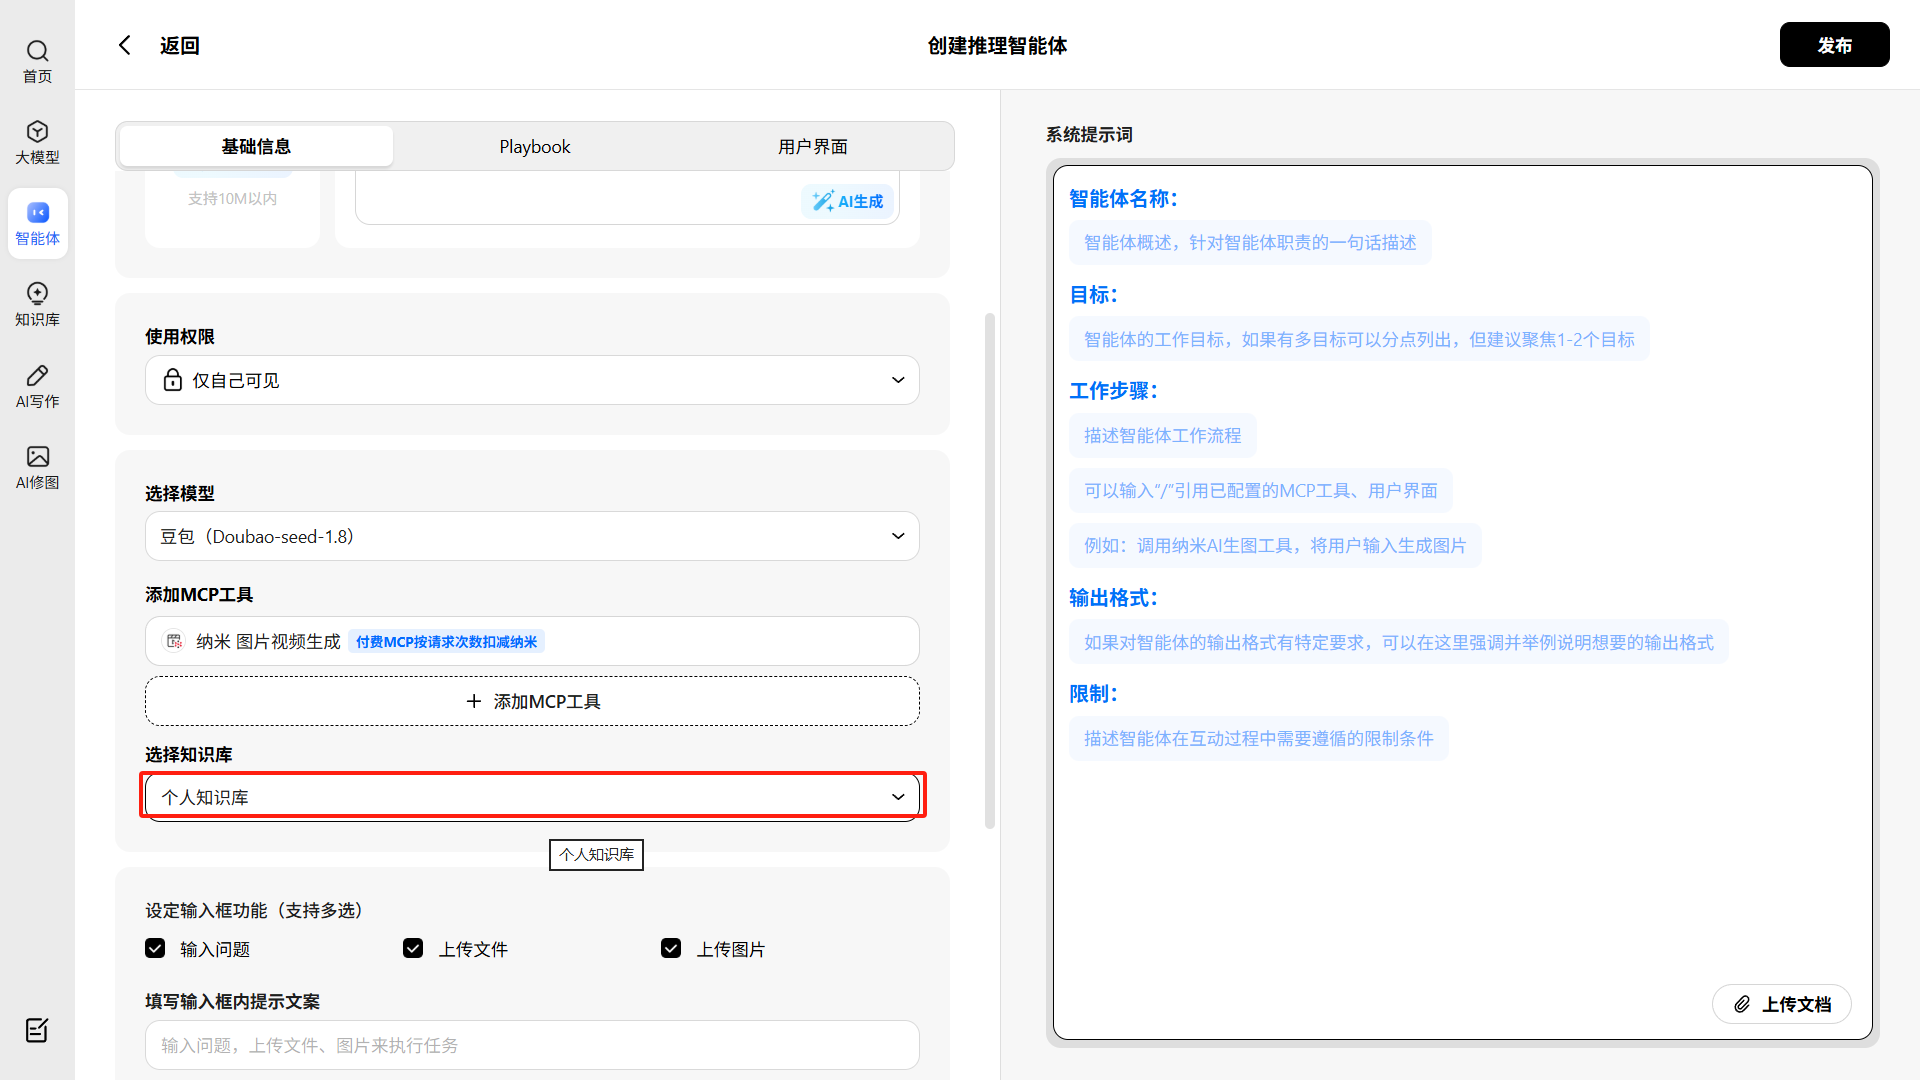Open the 首页 search icon in sidebar
The image size is (1920, 1080).
tap(37, 51)
